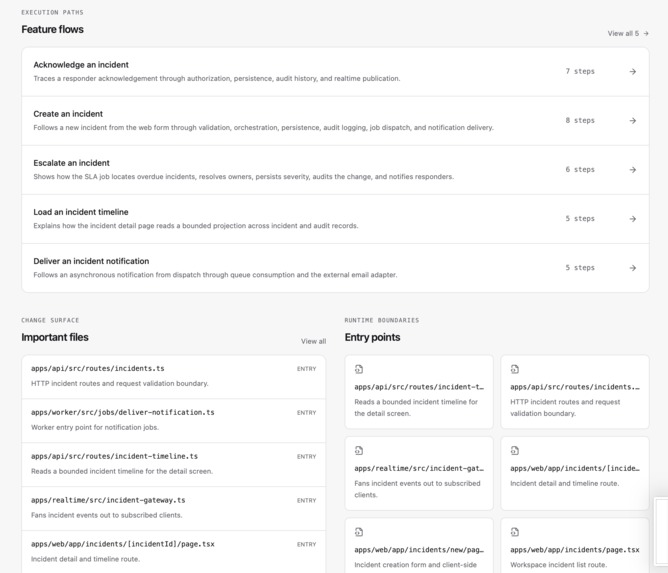Click ENTRY badge on incident-gateway.ts file row
668x573 pixels.
(307, 501)
